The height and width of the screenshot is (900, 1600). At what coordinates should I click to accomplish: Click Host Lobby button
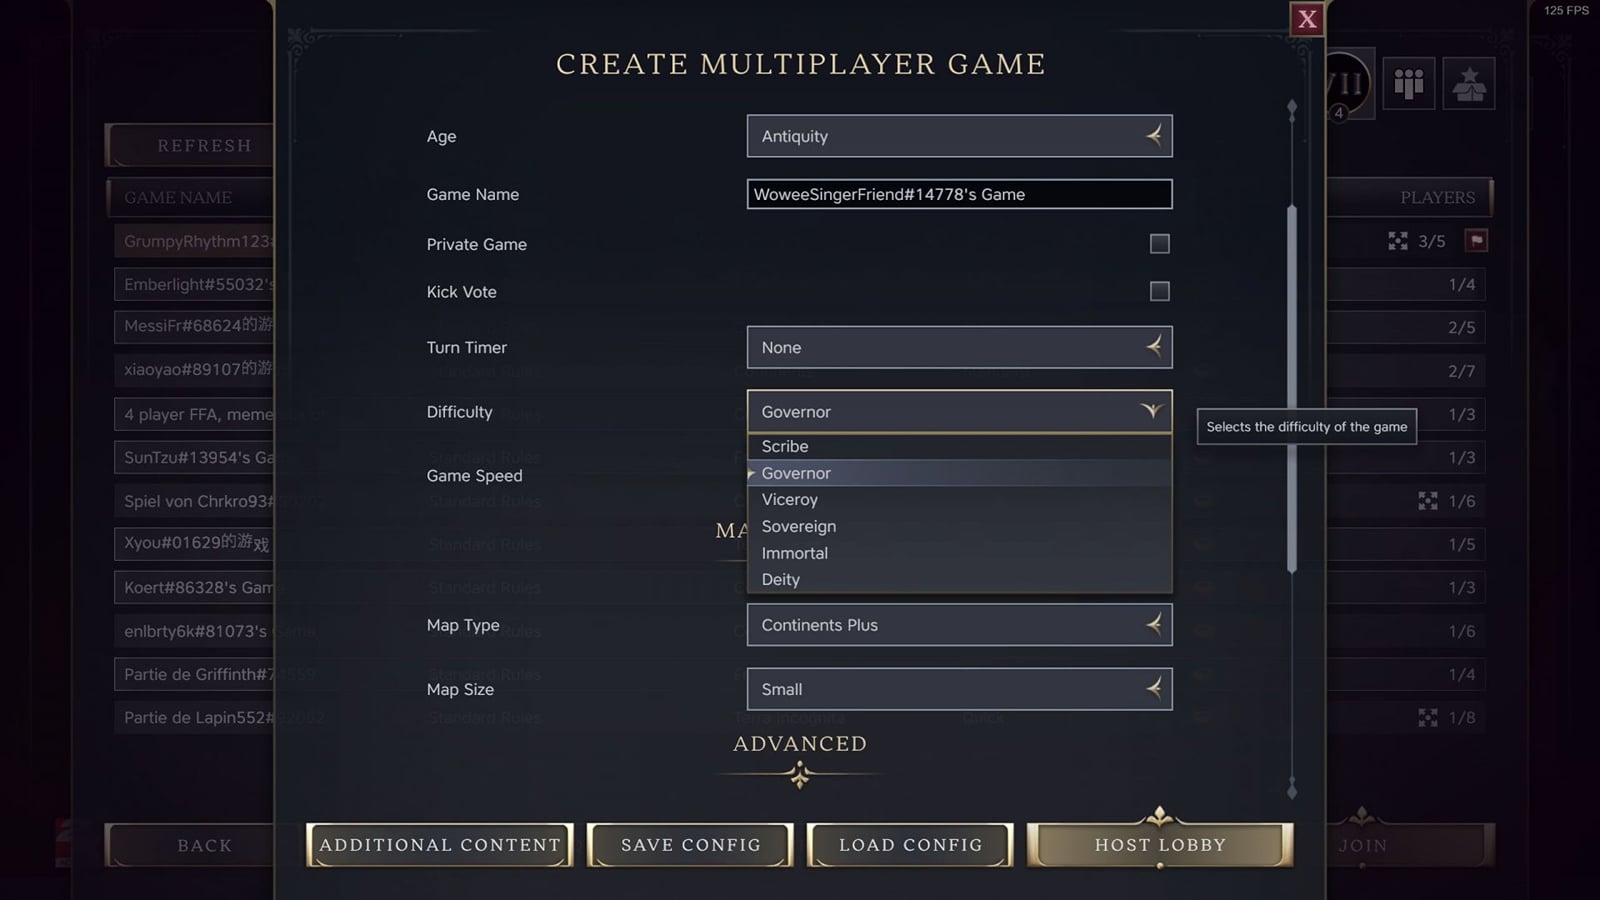1160,845
